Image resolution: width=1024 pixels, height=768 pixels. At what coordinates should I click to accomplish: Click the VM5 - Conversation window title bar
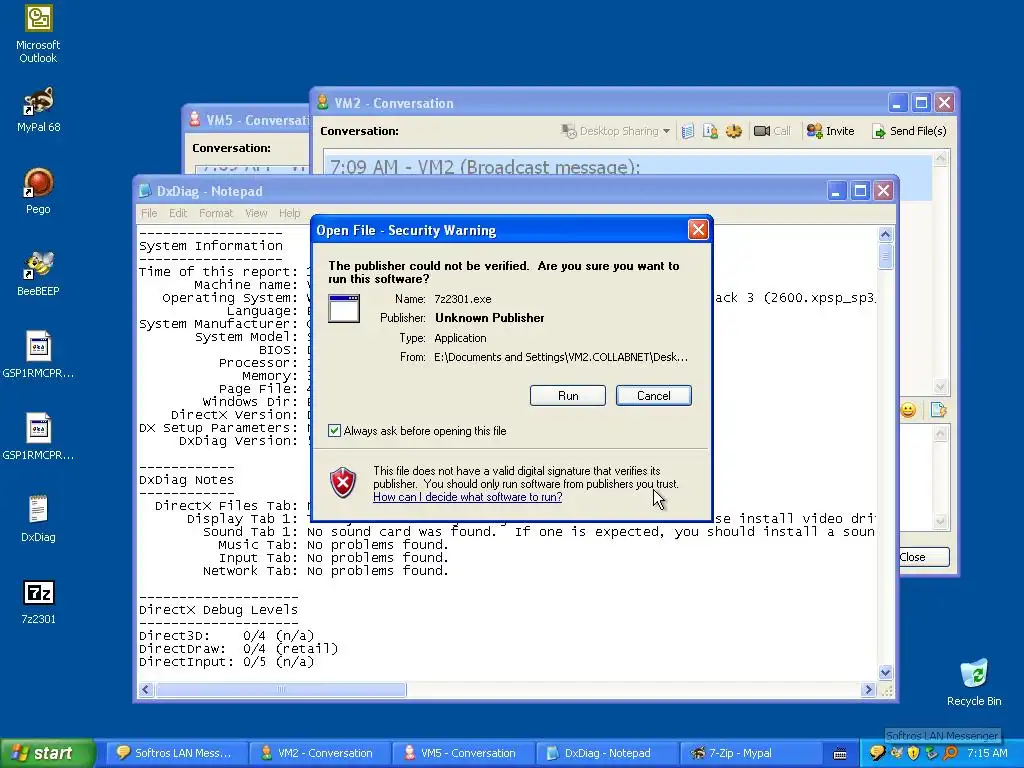point(247,120)
